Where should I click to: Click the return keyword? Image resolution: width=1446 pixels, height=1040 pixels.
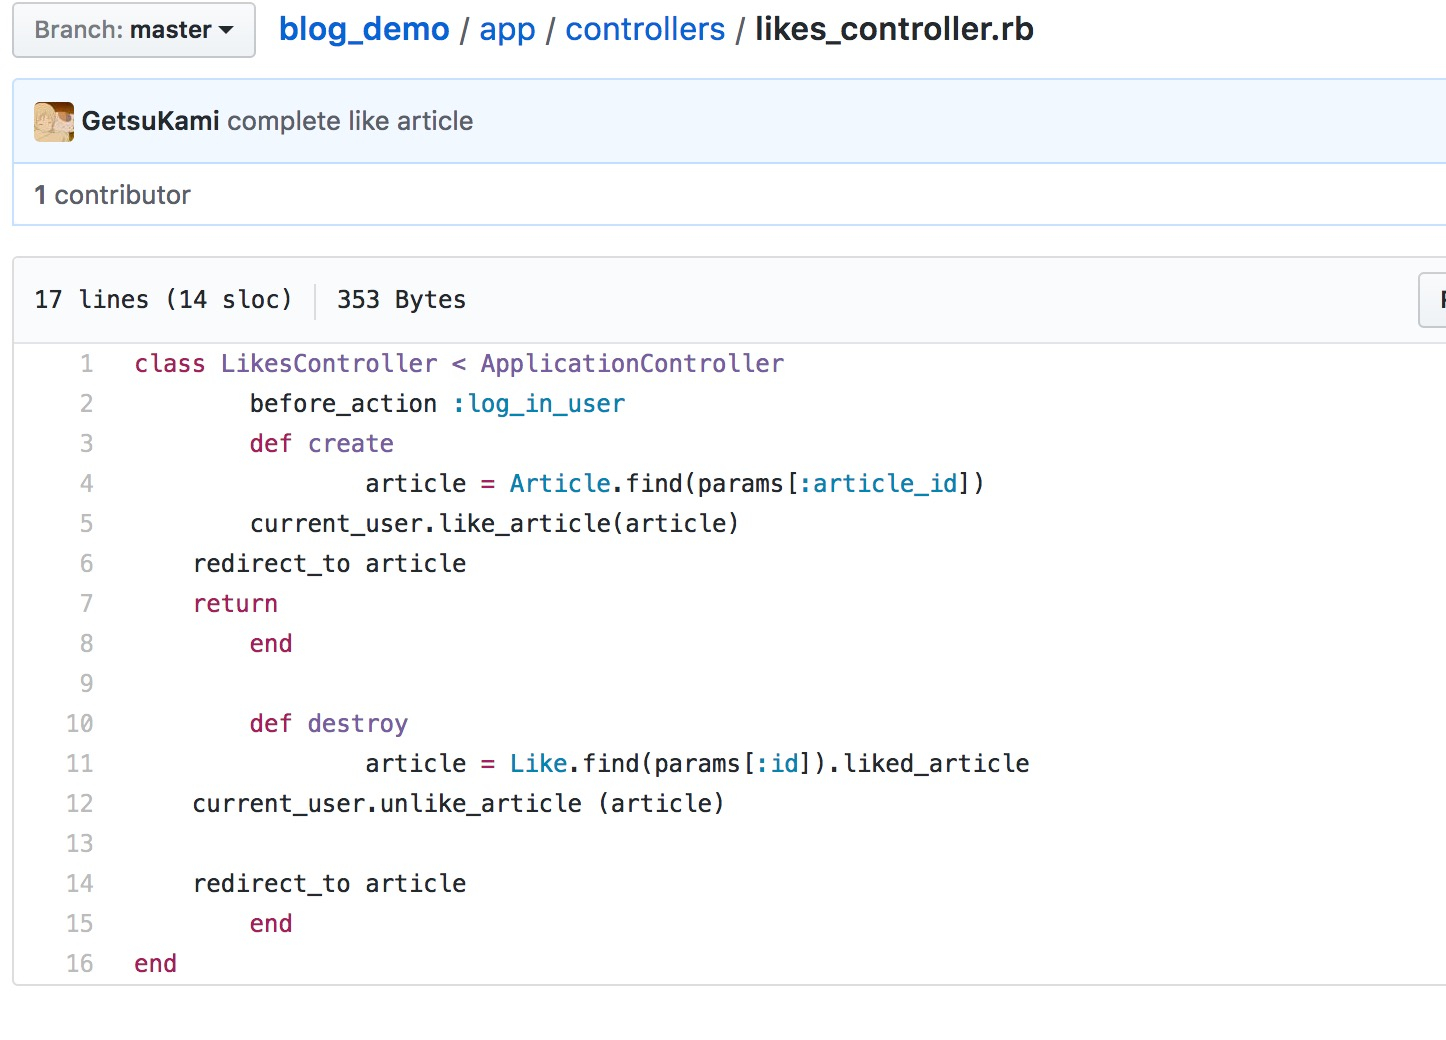235,603
